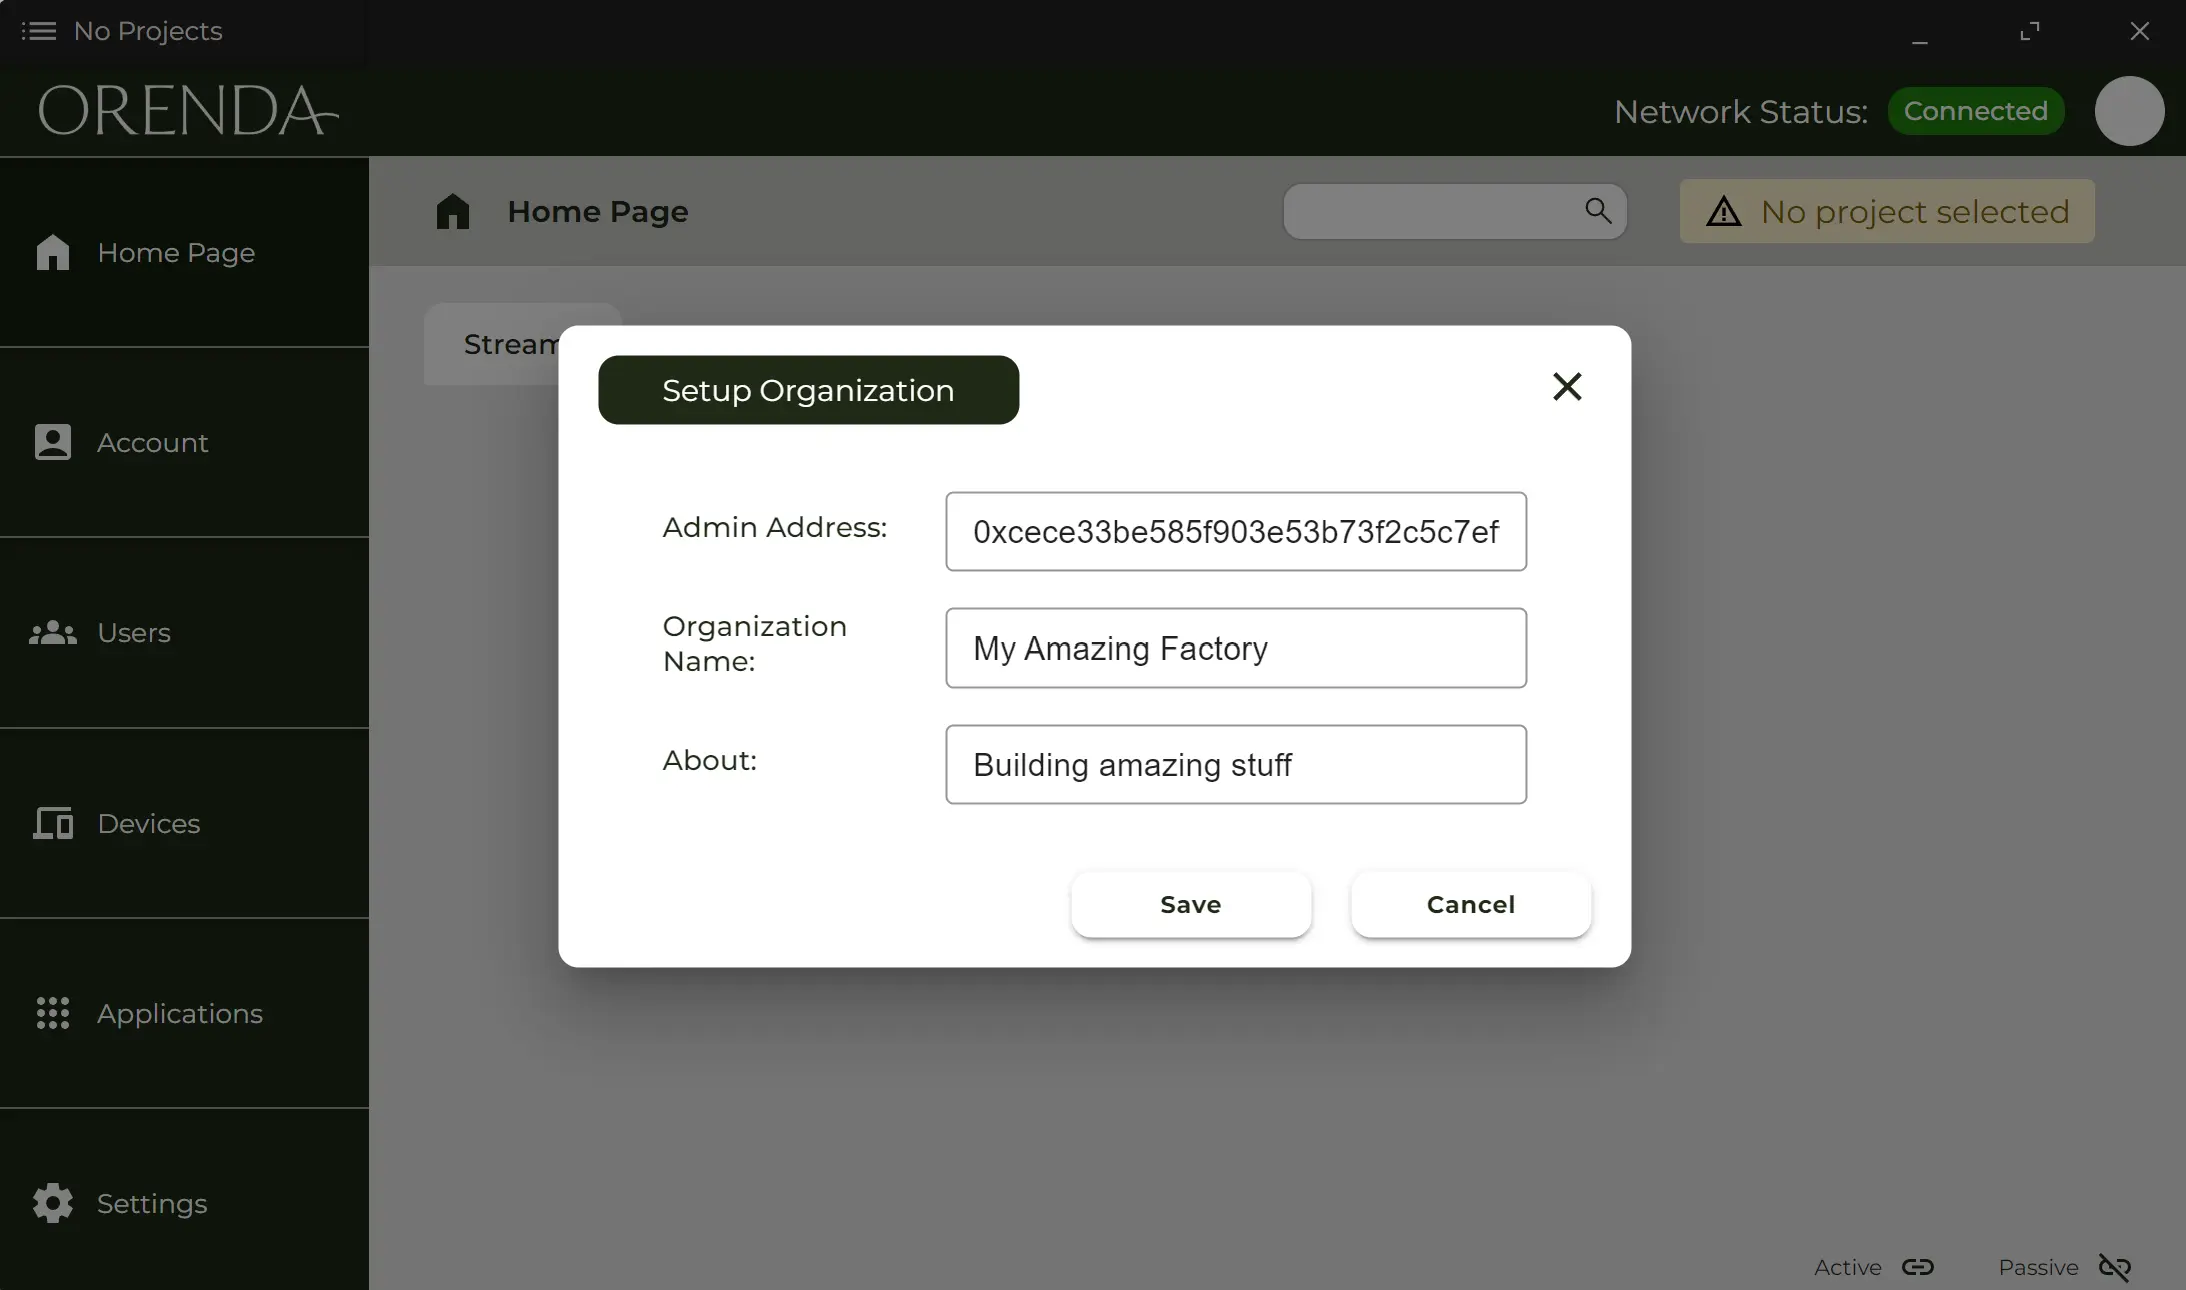This screenshot has height=1290, width=2186.
Task: Cancel the Setup Organization dialog
Action: tap(1469, 904)
